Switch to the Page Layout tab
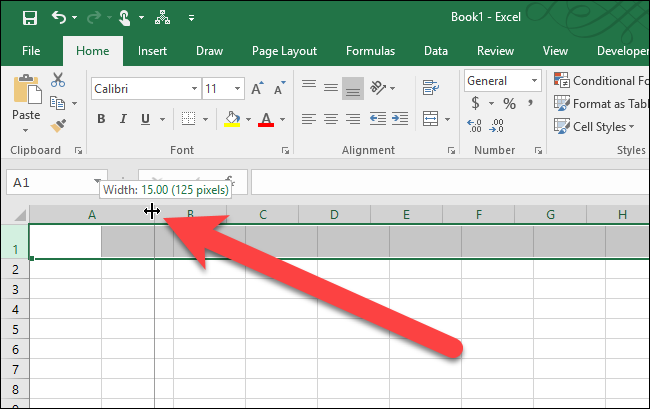Image resolution: width=650 pixels, height=409 pixels. (x=284, y=51)
